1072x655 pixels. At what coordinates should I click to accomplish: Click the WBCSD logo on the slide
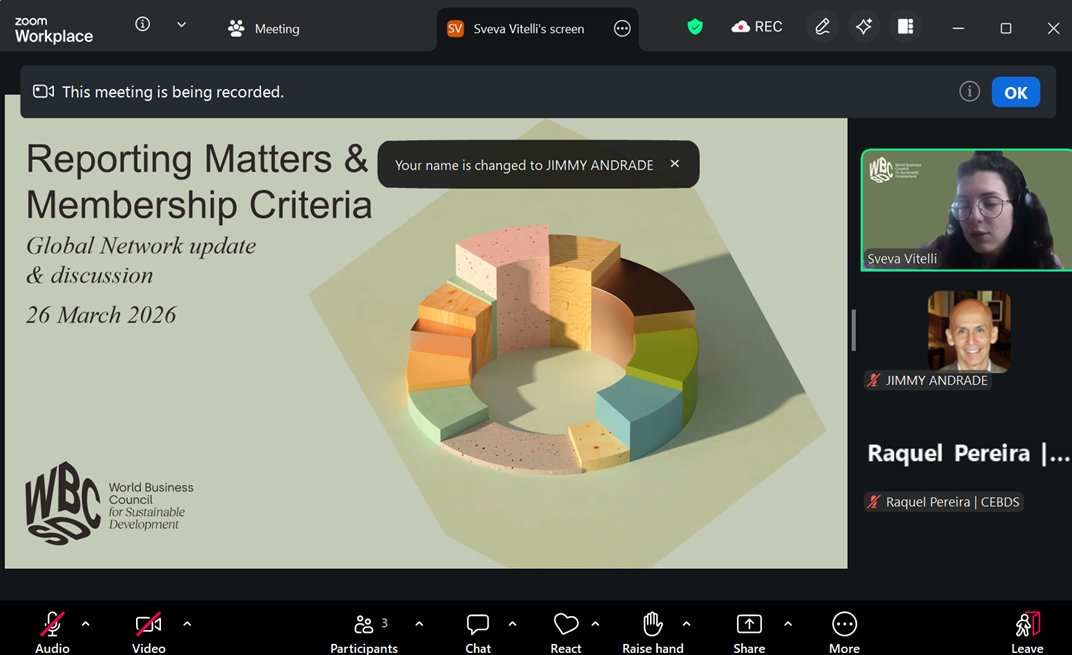(109, 504)
